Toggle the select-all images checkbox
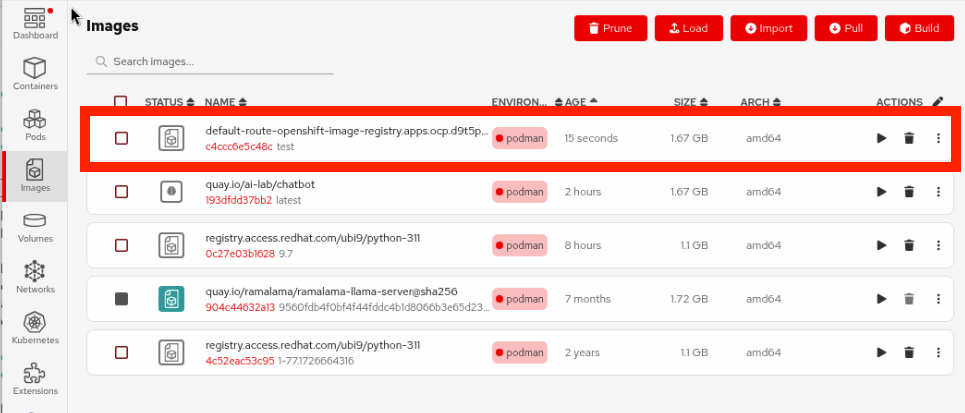 coord(121,102)
